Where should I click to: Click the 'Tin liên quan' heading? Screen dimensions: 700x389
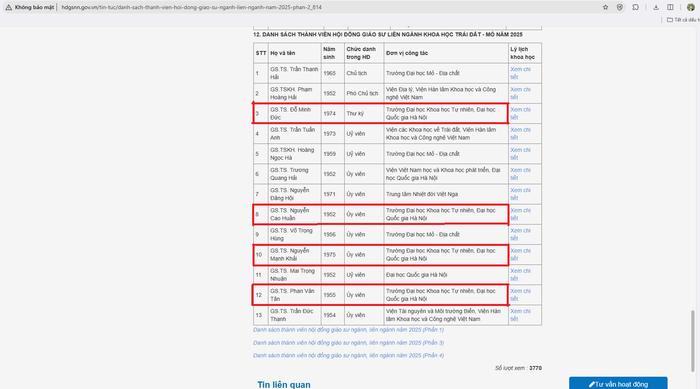(x=283, y=385)
